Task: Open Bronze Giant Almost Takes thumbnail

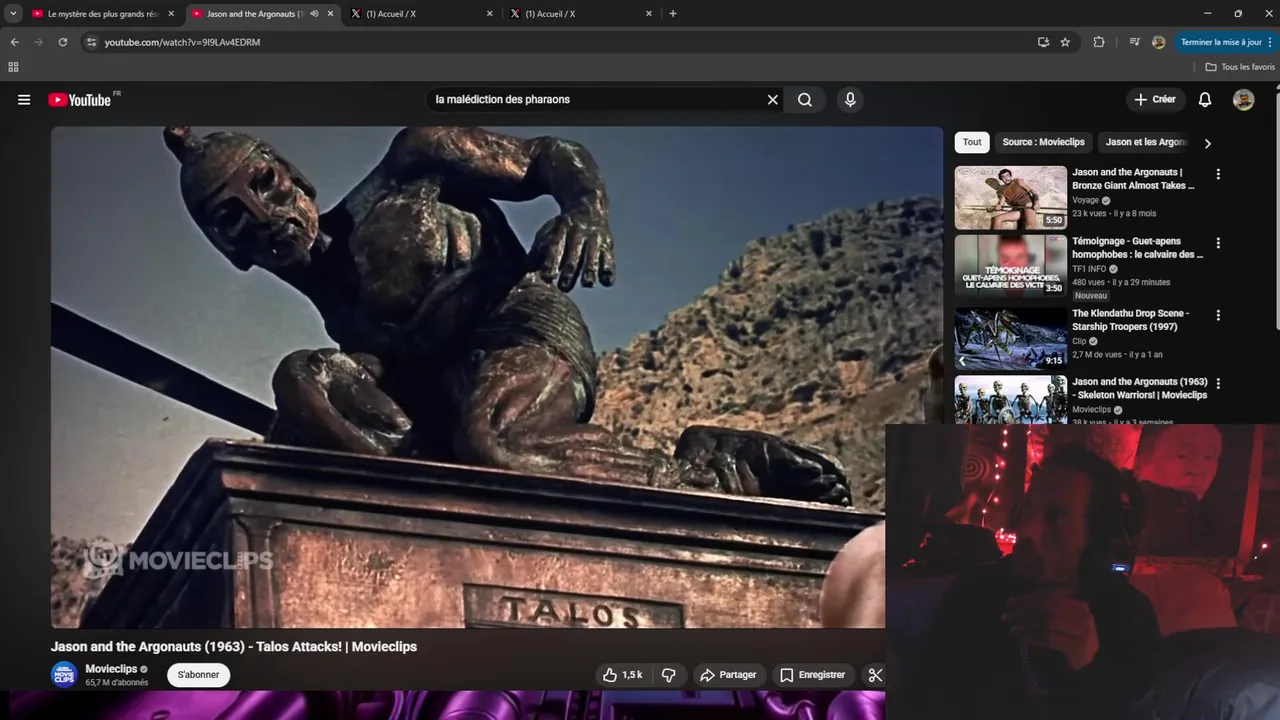Action: pos(1010,198)
